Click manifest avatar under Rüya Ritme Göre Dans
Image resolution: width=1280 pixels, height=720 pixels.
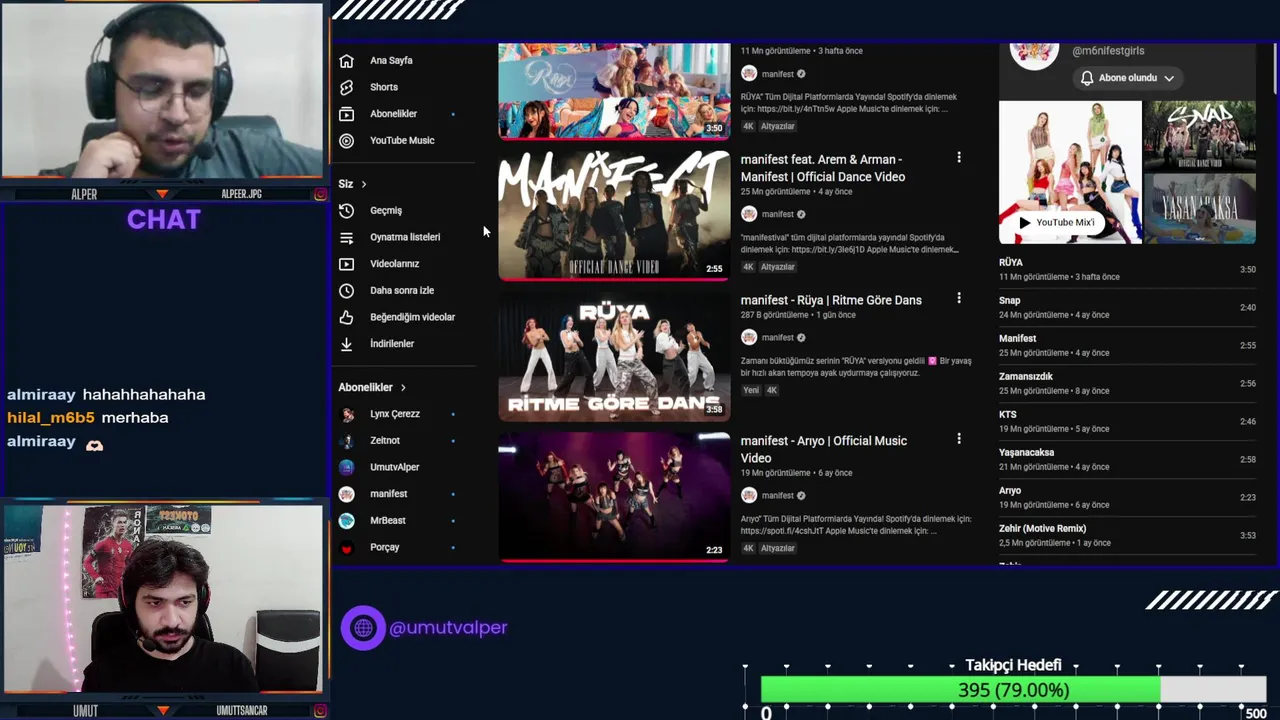coord(749,338)
